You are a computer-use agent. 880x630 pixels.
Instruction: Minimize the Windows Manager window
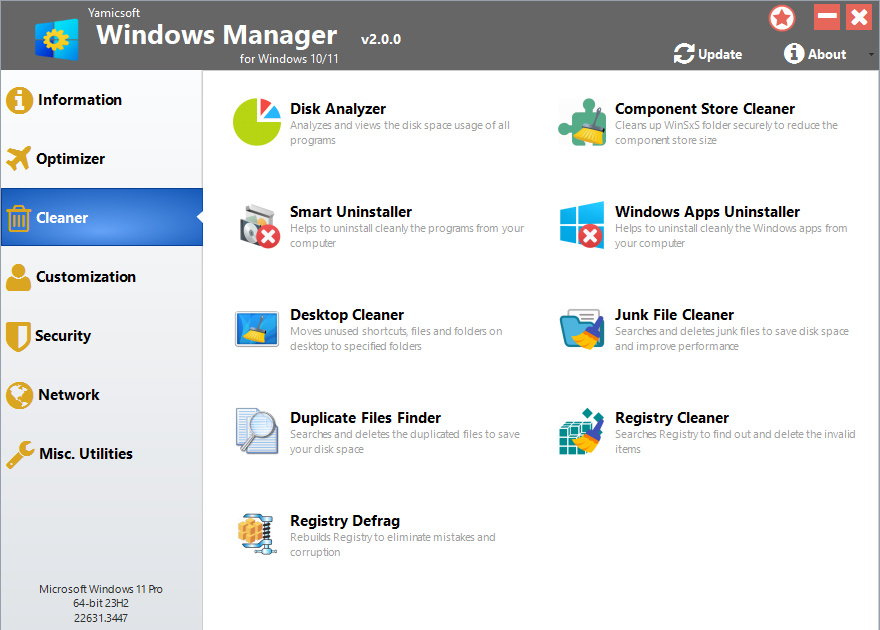(x=827, y=17)
